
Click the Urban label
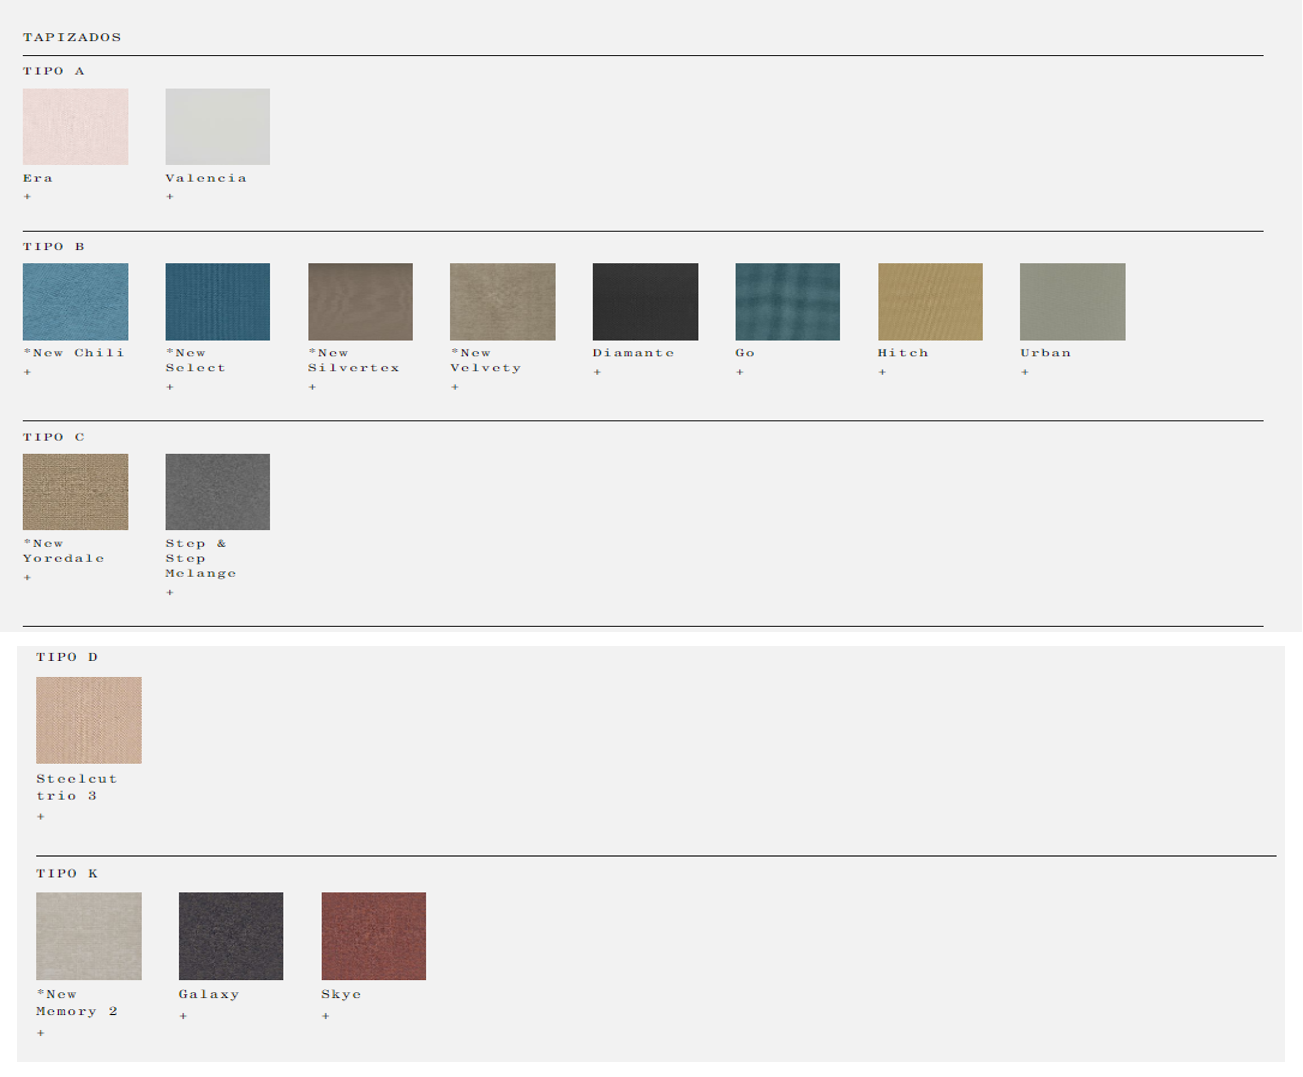[1046, 353]
